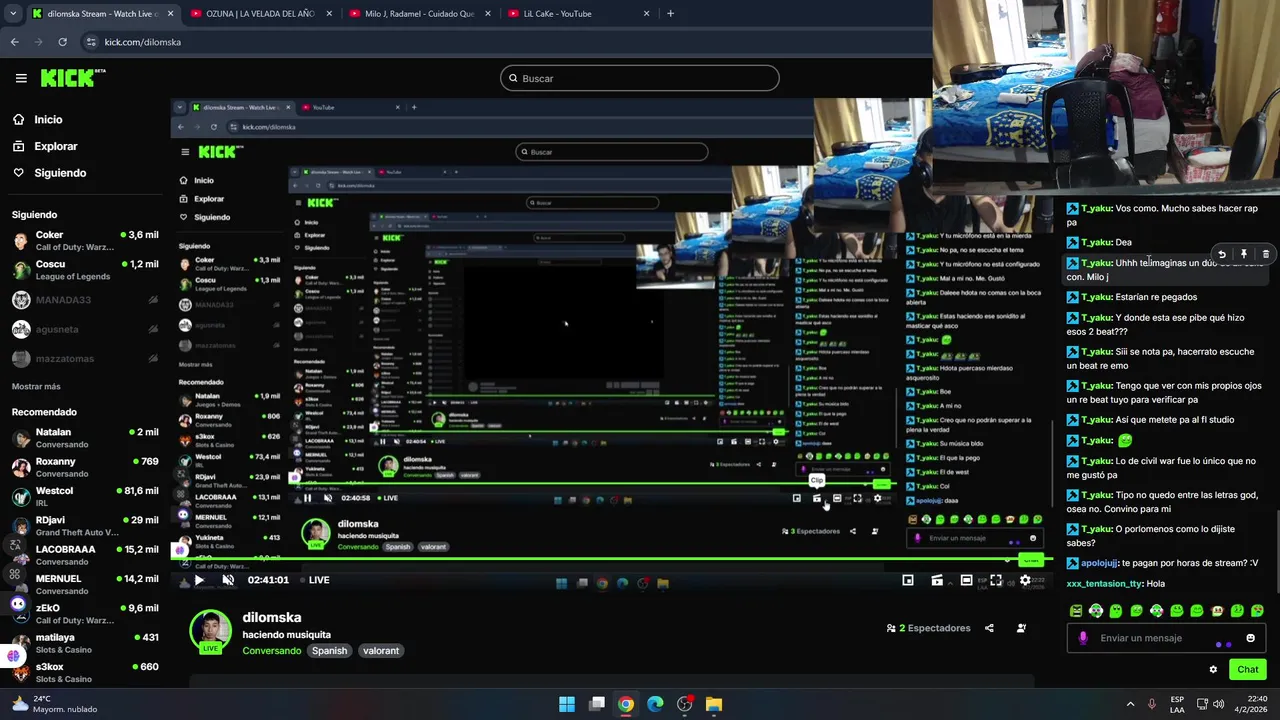Select the Spanish language tag
This screenshot has width=1280, height=720.
[329, 651]
